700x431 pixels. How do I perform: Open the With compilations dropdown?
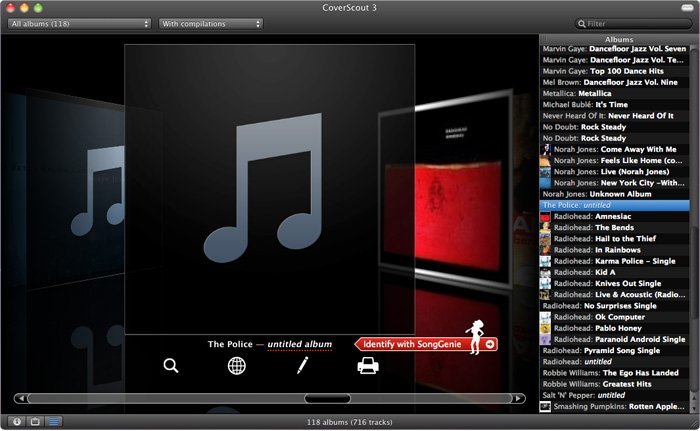coord(211,24)
